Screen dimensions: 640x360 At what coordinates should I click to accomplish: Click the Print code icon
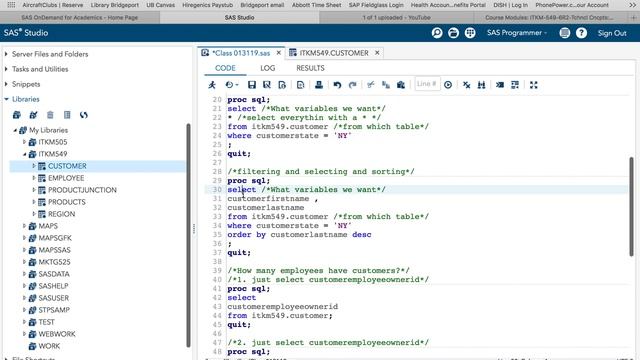pos(319,85)
